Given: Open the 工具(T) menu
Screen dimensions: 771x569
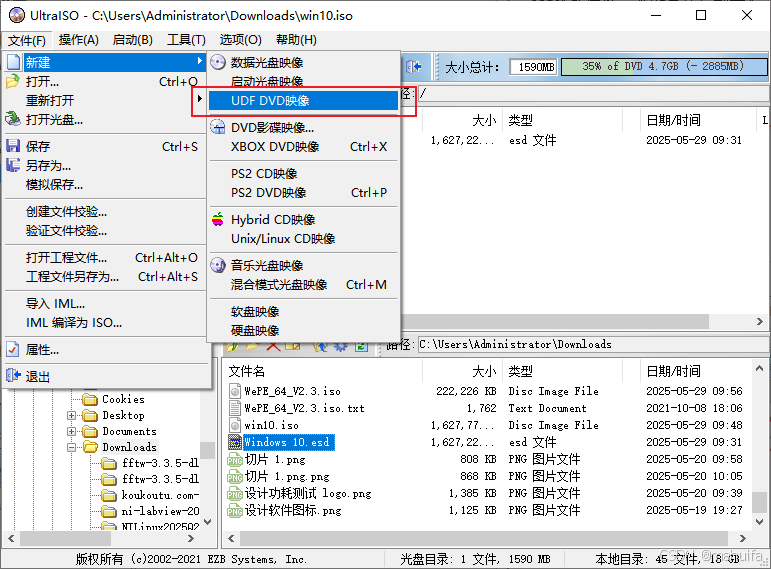Looking at the screenshot, I should (x=186, y=40).
